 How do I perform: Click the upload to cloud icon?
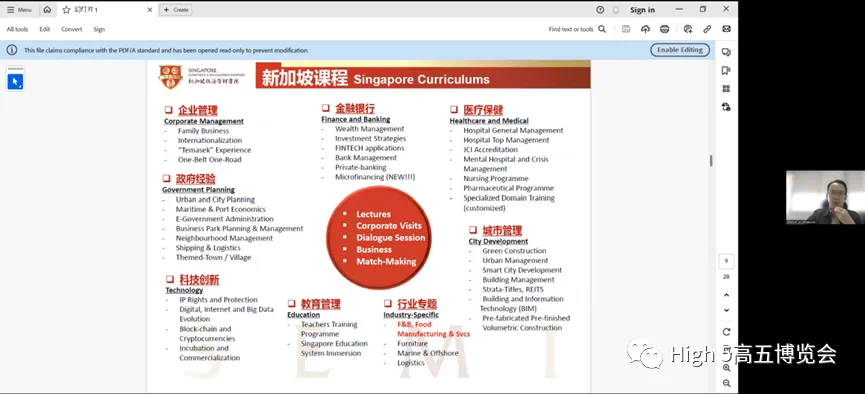point(645,29)
